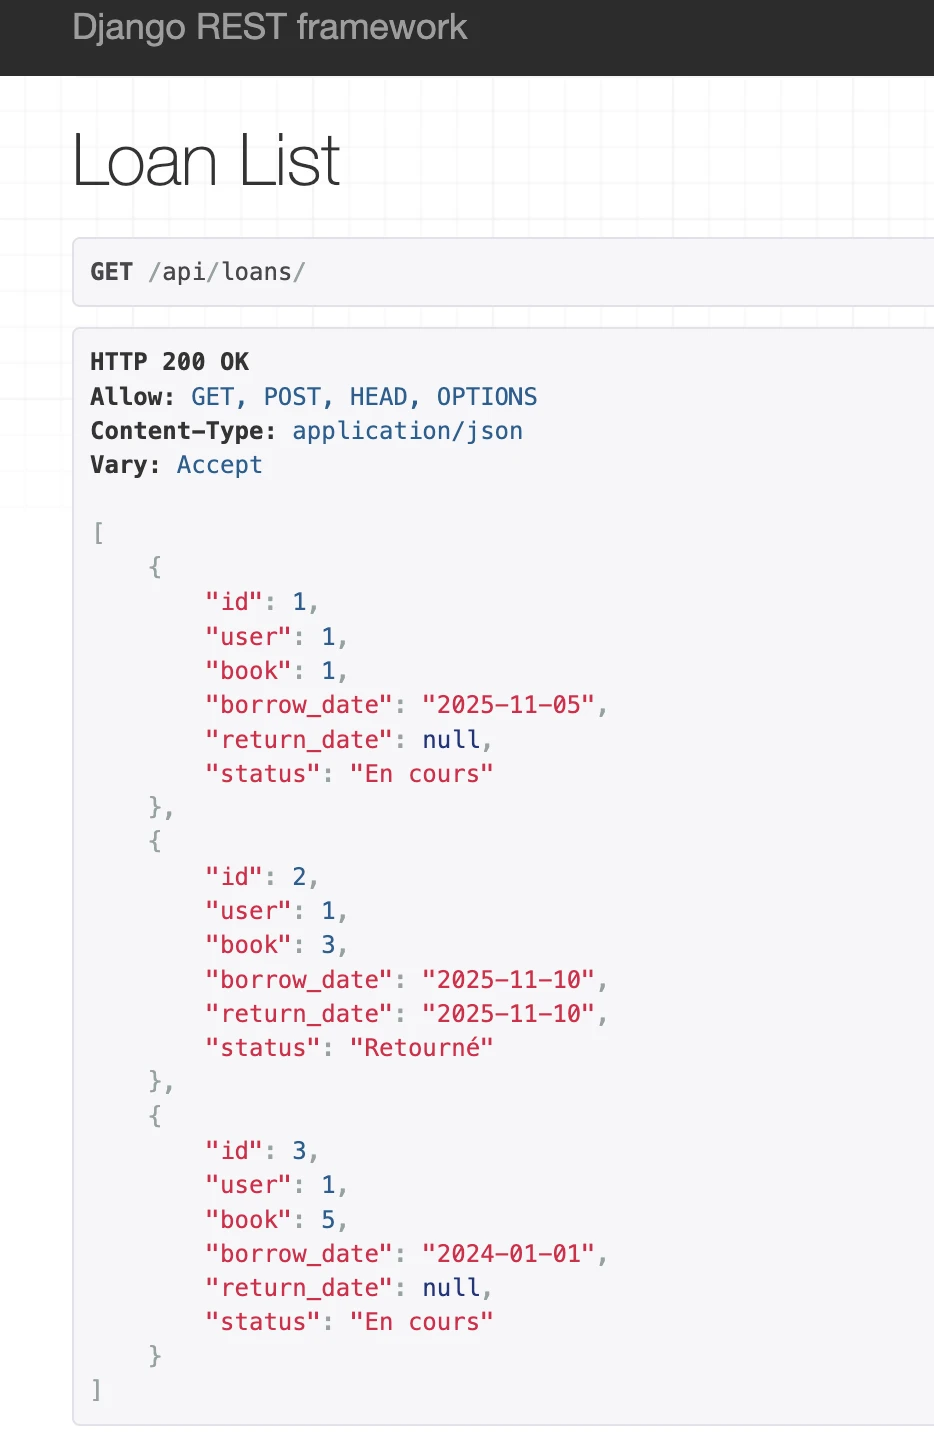This screenshot has width=934, height=1446.
Task: Click the OPTIONS method in the Allow header
Action: click(x=486, y=397)
